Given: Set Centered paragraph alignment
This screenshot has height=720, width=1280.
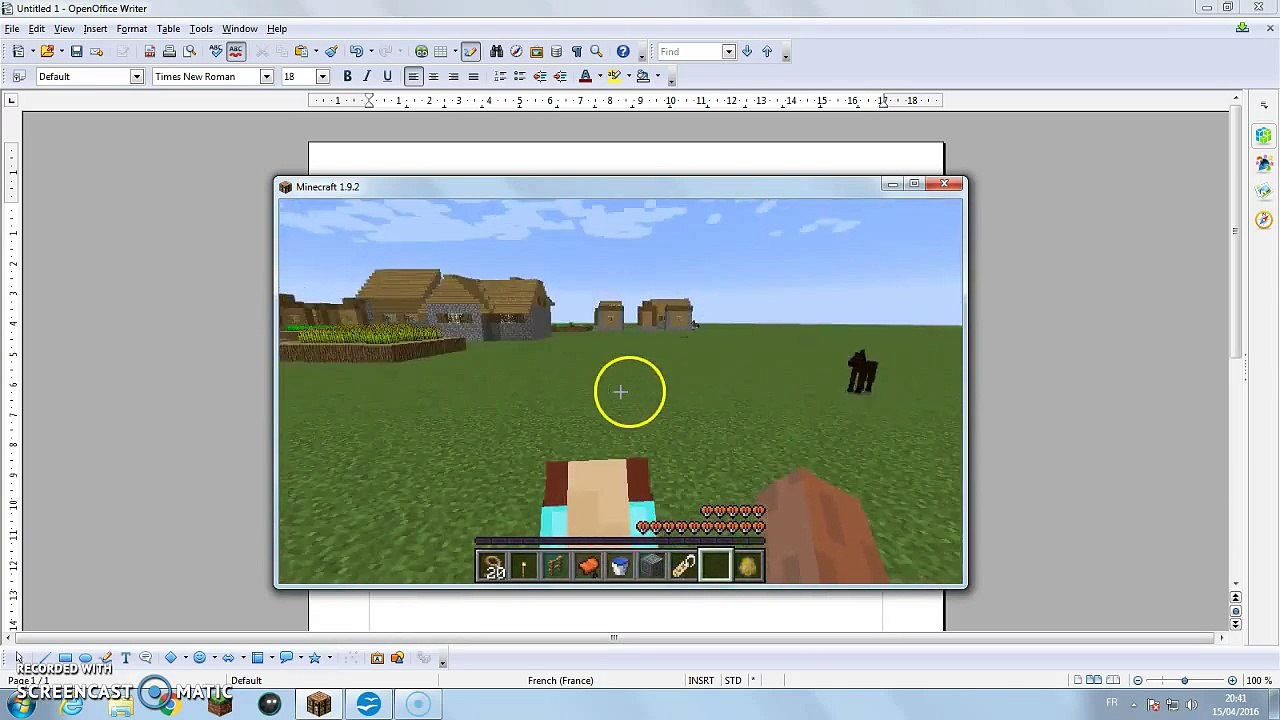Looking at the screenshot, I should 433,77.
